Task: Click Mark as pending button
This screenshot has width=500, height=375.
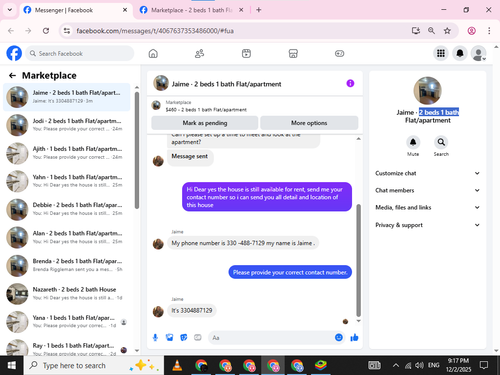Action: pos(205,123)
